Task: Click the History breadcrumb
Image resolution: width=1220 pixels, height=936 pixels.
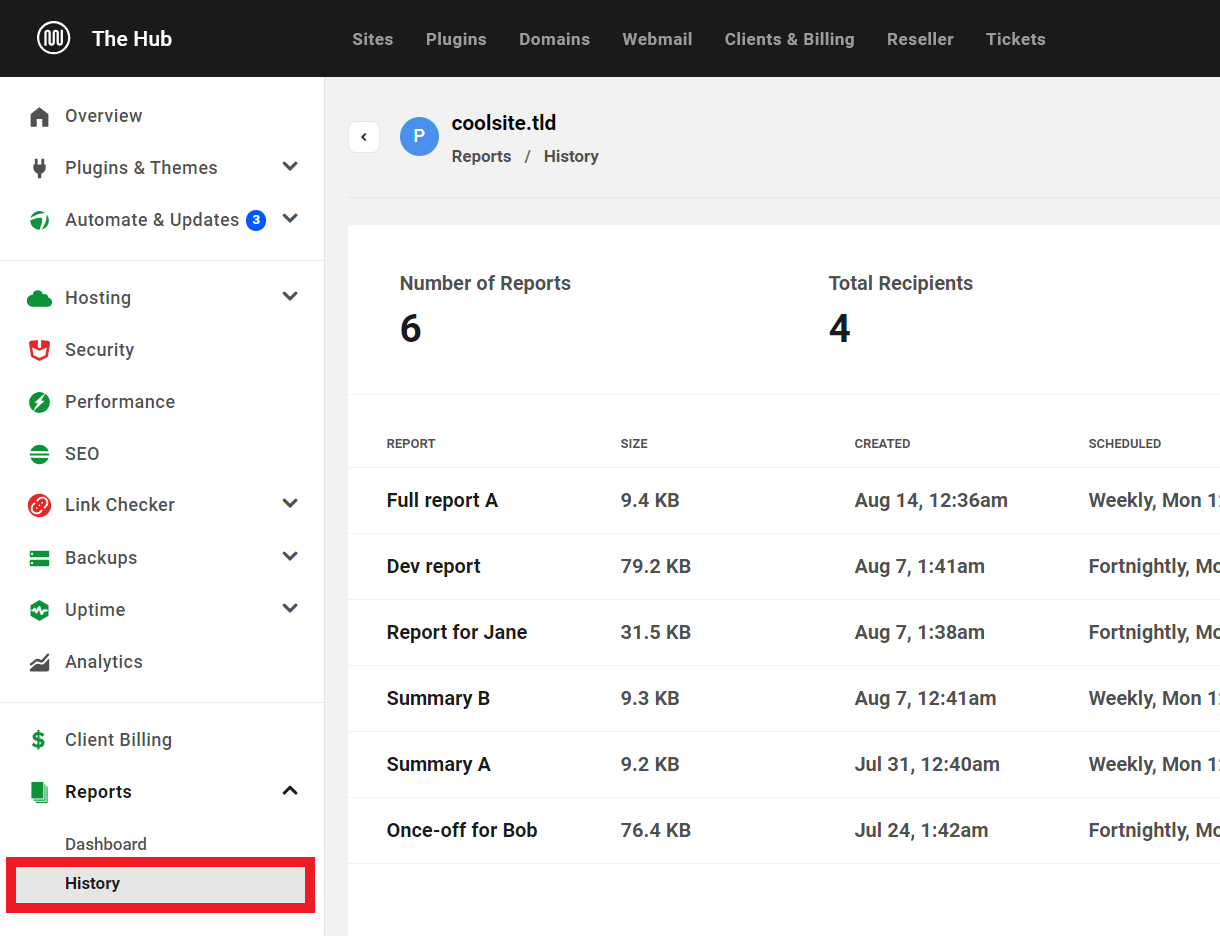Action: point(571,156)
